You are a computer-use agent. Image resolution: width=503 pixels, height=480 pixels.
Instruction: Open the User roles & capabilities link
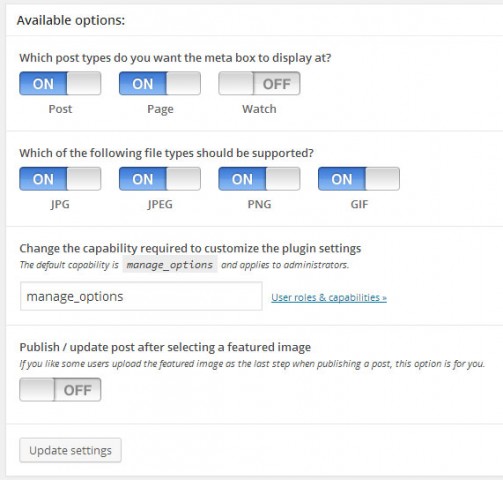[329, 297]
